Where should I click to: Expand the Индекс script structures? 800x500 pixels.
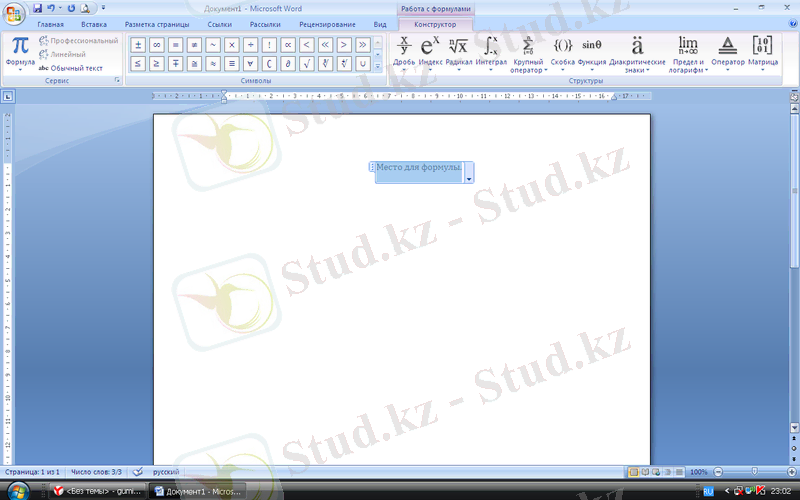(x=430, y=54)
